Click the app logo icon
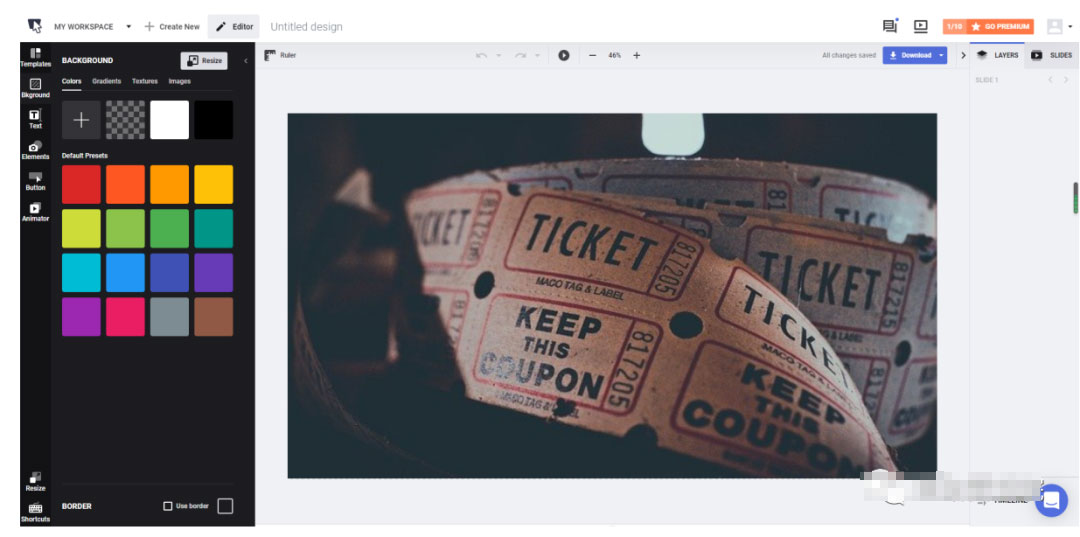 pyautogui.click(x=34, y=26)
